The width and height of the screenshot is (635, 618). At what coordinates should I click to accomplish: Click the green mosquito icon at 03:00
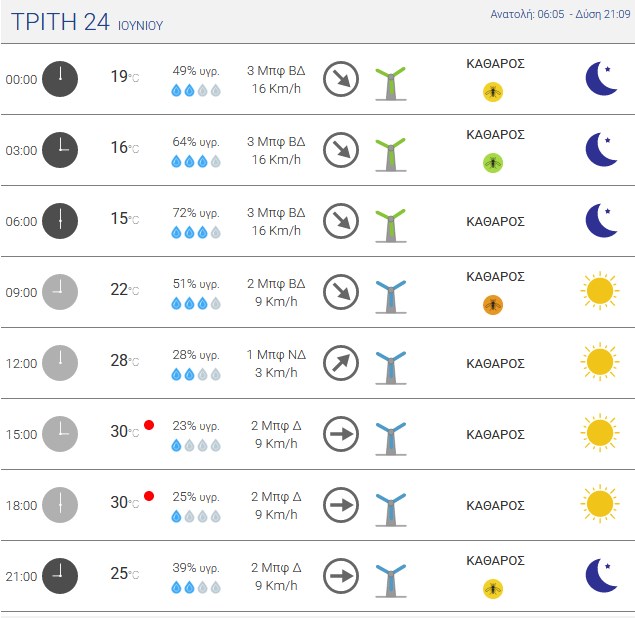[493, 163]
